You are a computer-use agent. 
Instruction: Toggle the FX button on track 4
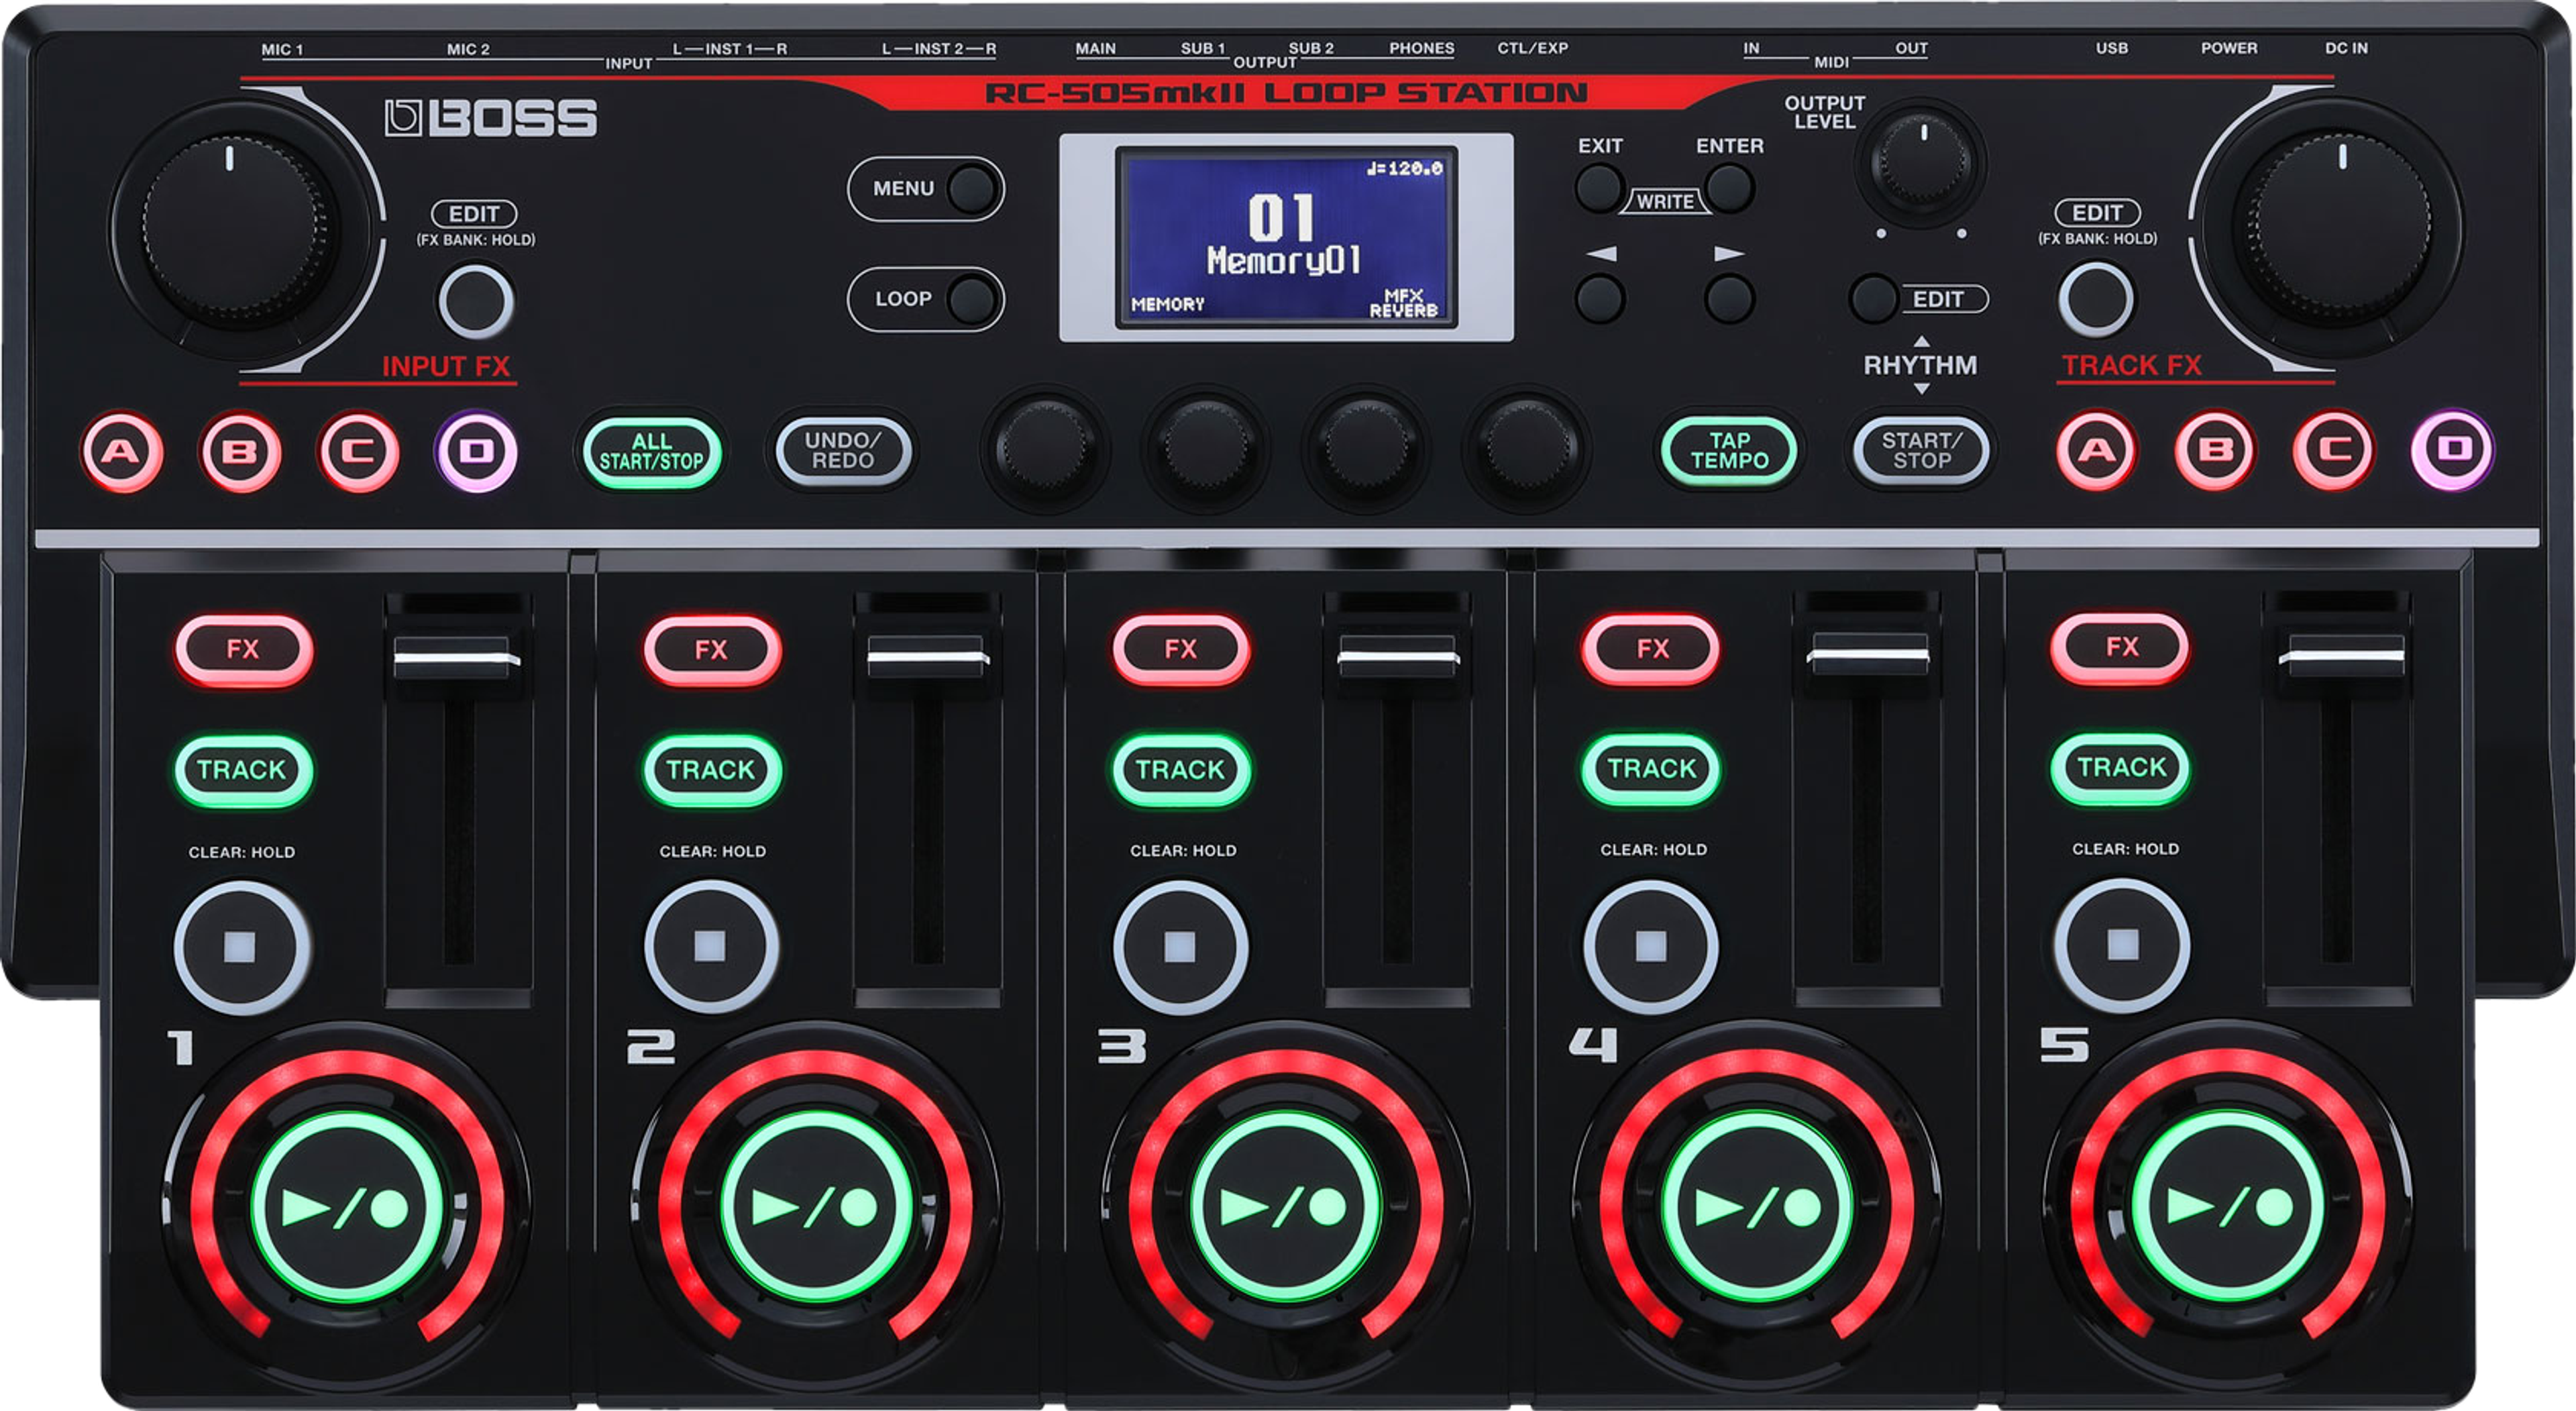coord(1651,649)
